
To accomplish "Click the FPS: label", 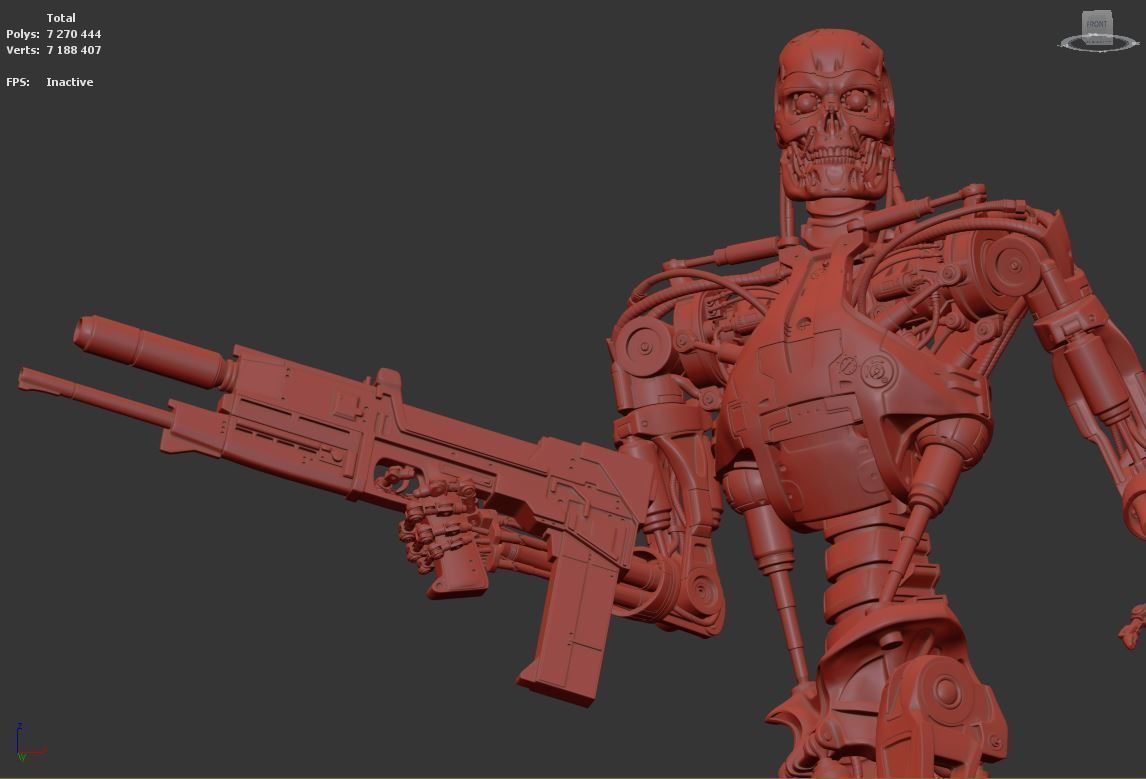I will pyautogui.click(x=18, y=83).
